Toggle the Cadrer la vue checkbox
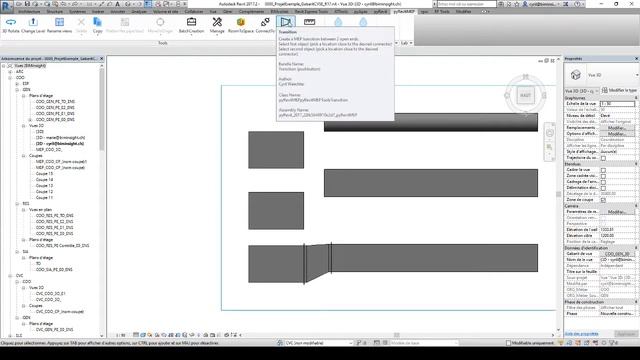This screenshot has height=360, width=640. tap(603, 170)
